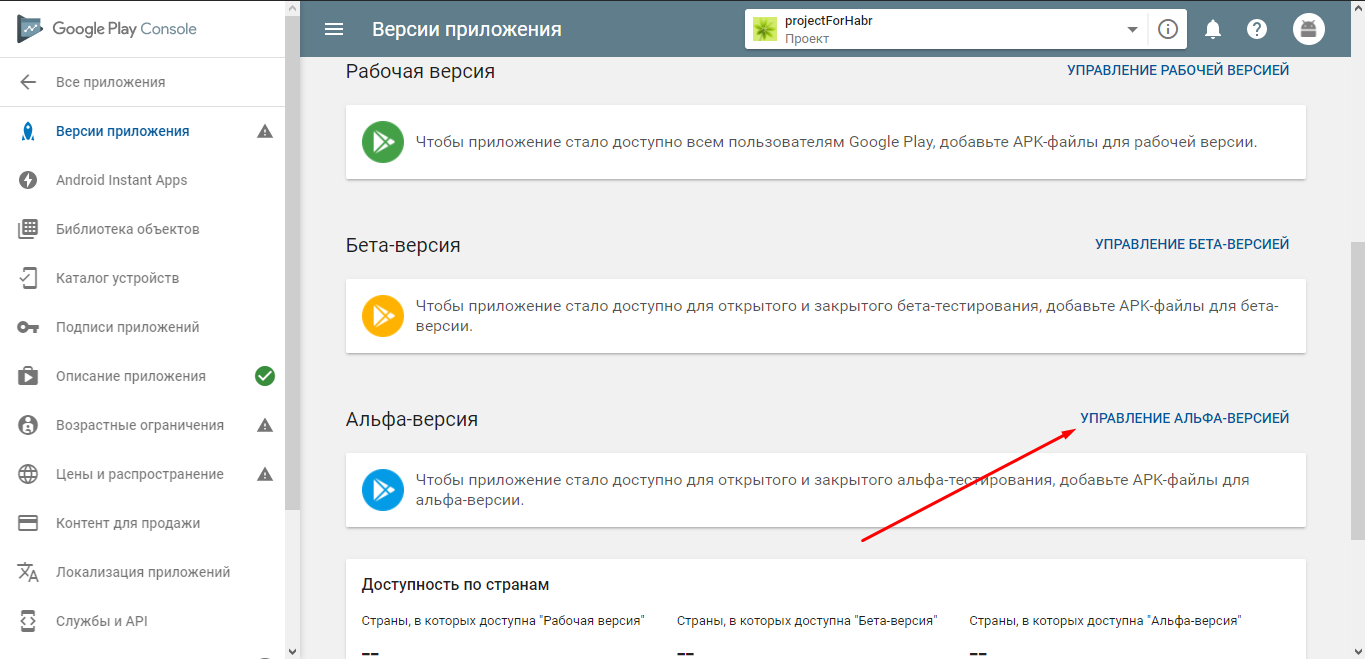The height and width of the screenshot is (659, 1365).
Task: Click the Альфа-версия heading
Action: point(412,419)
